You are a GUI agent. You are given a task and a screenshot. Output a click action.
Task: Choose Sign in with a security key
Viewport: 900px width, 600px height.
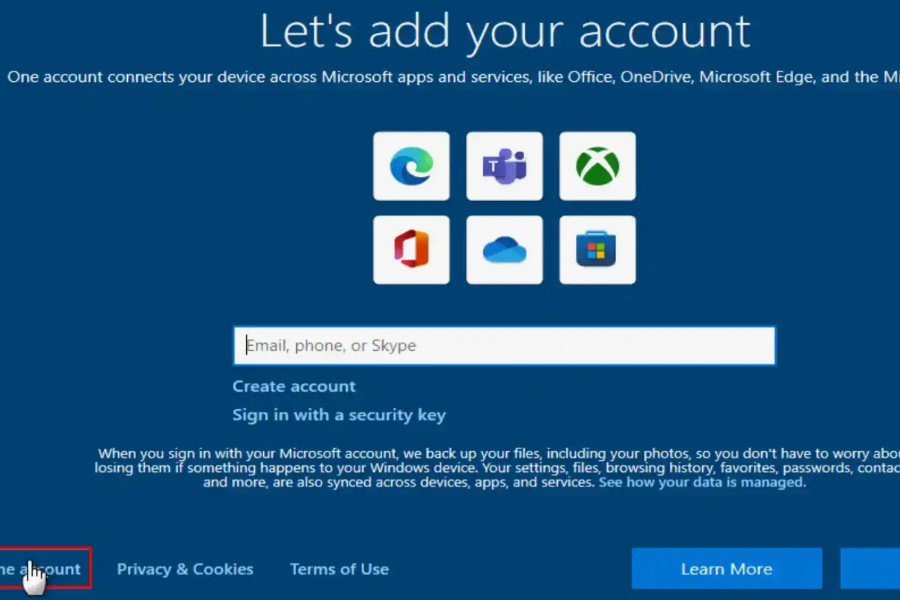[x=339, y=415]
